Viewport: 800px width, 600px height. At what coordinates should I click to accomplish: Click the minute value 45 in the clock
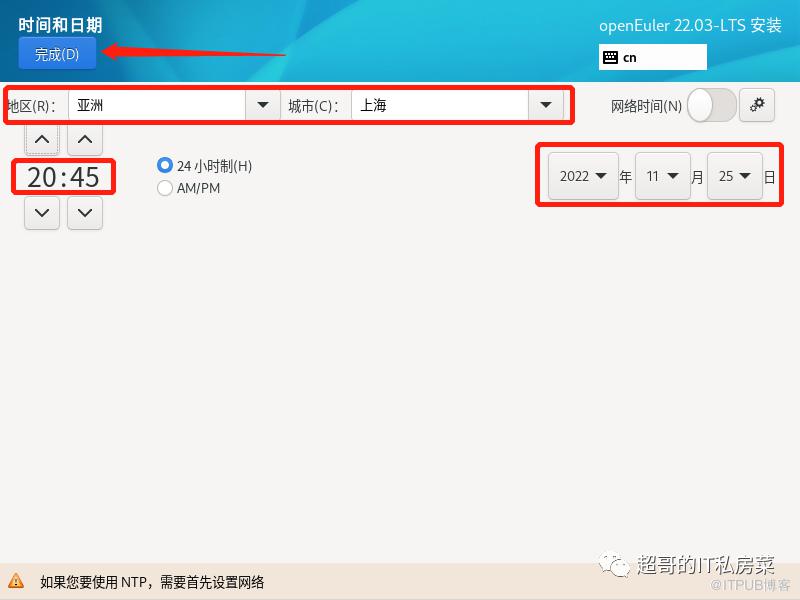point(85,177)
